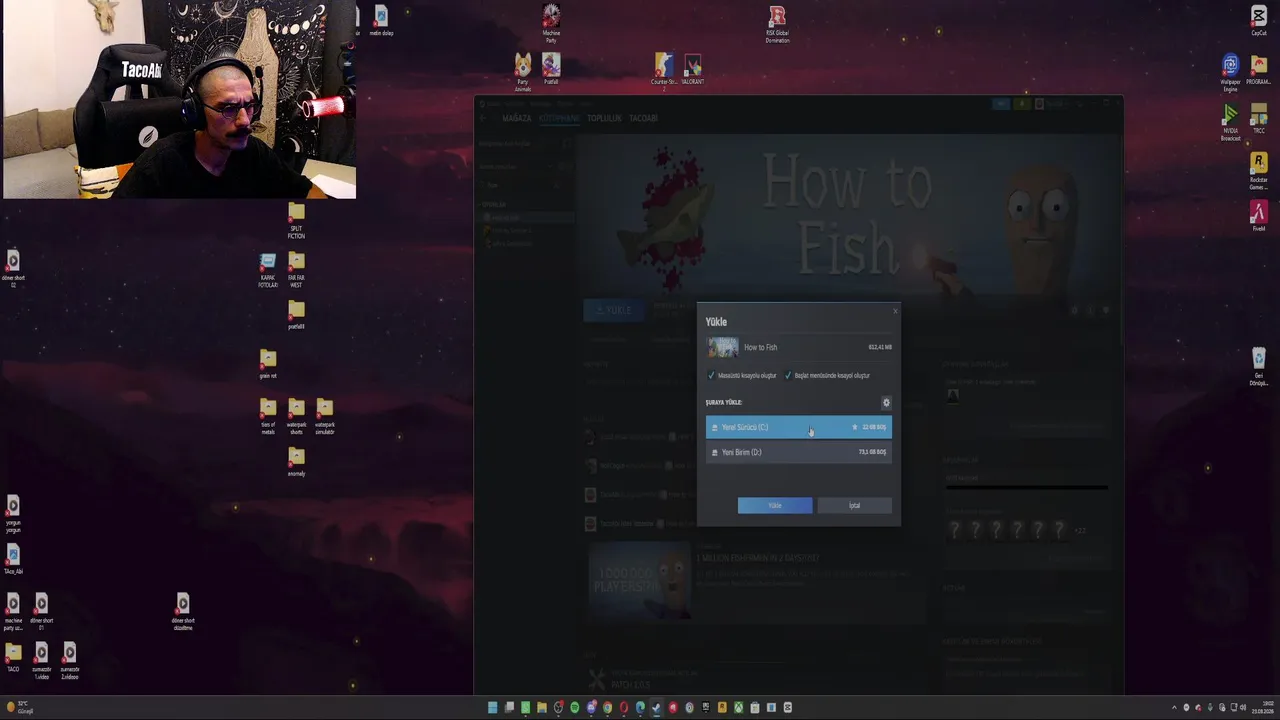1280x720 pixels.
Task: Open install location settings gear
Action: pyautogui.click(x=886, y=403)
